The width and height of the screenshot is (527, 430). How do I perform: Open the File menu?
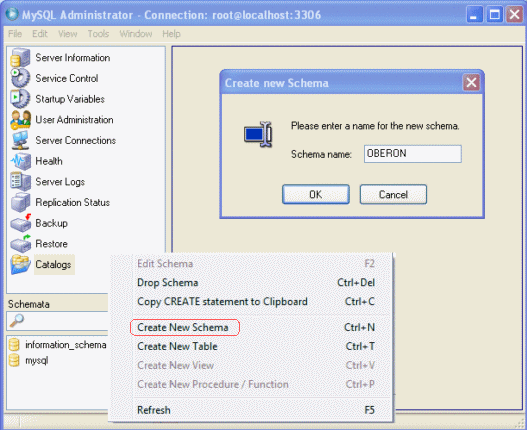[x=15, y=34]
